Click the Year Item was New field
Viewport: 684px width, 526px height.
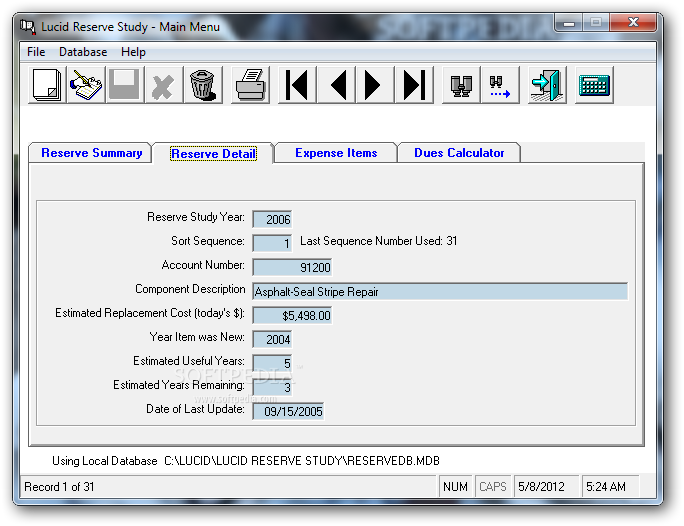tap(272, 339)
